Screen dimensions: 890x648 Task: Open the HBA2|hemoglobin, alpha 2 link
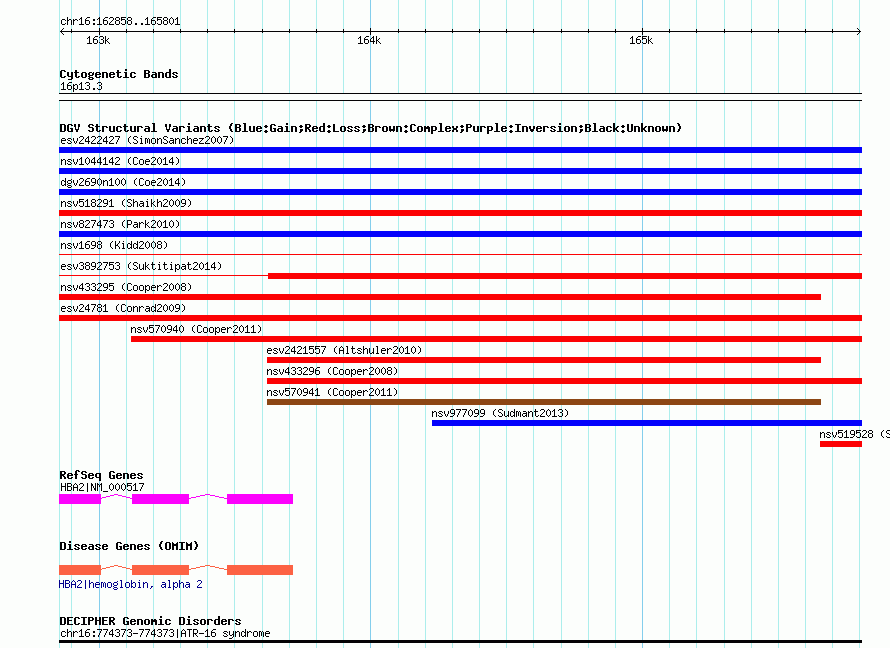pyautogui.click(x=131, y=584)
